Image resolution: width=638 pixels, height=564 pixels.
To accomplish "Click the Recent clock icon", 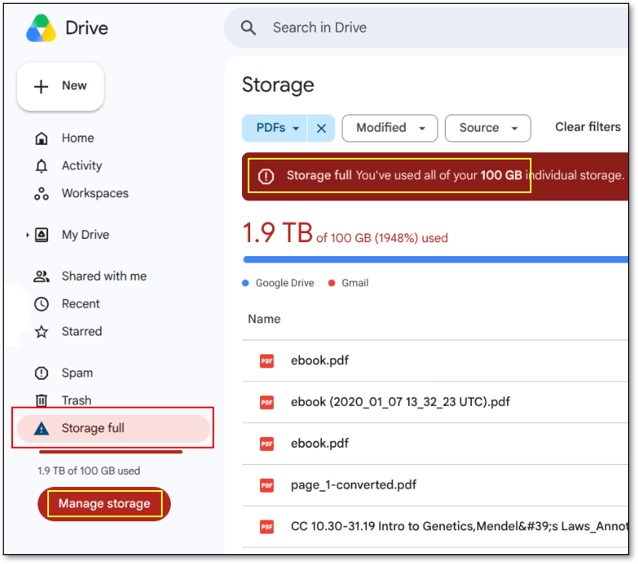I will coord(42,304).
